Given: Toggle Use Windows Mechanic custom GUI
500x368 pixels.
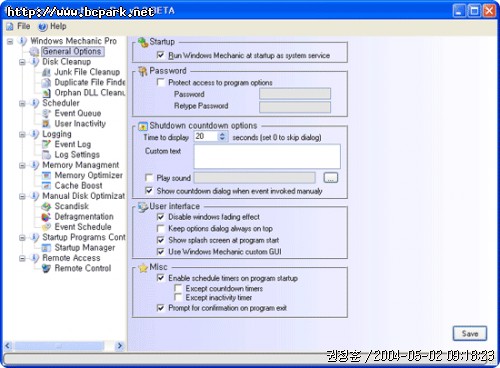Looking at the screenshot, I should (x=161, y=251).
